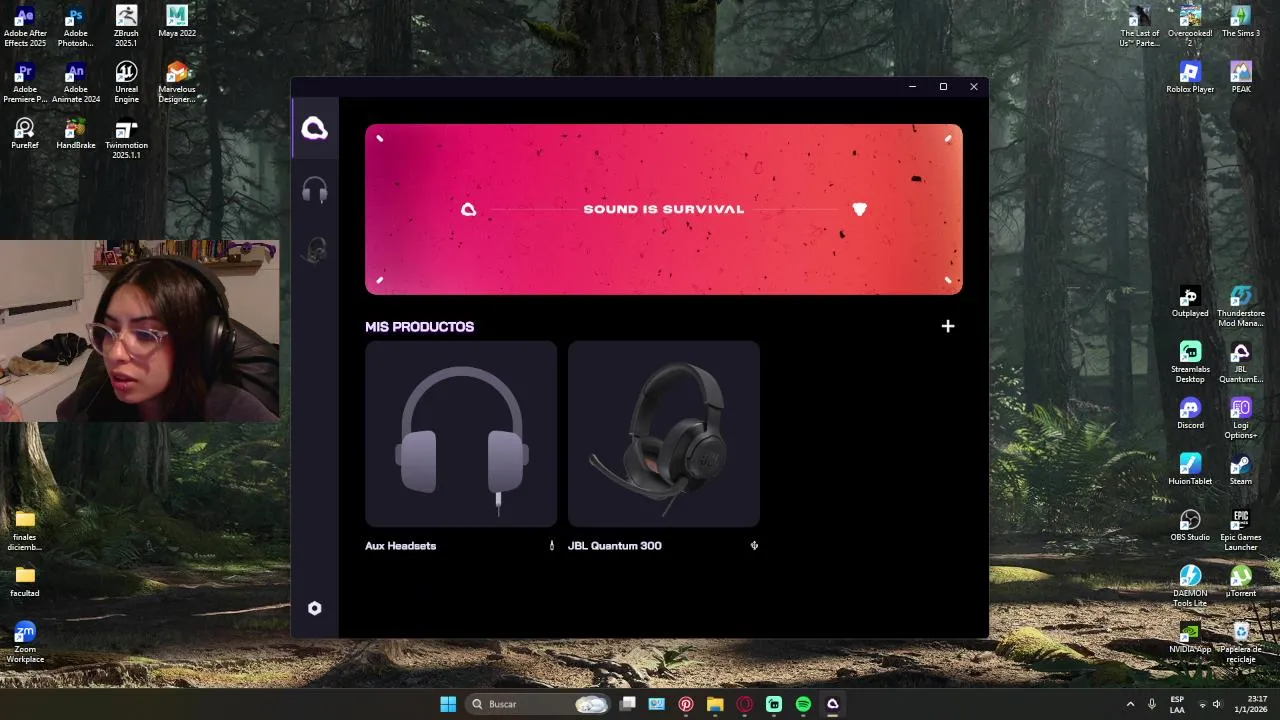Select Thunderstore Mod Manager desktop icon
This screenshot has height=720, width=1280.
(x=1241, y=307)
